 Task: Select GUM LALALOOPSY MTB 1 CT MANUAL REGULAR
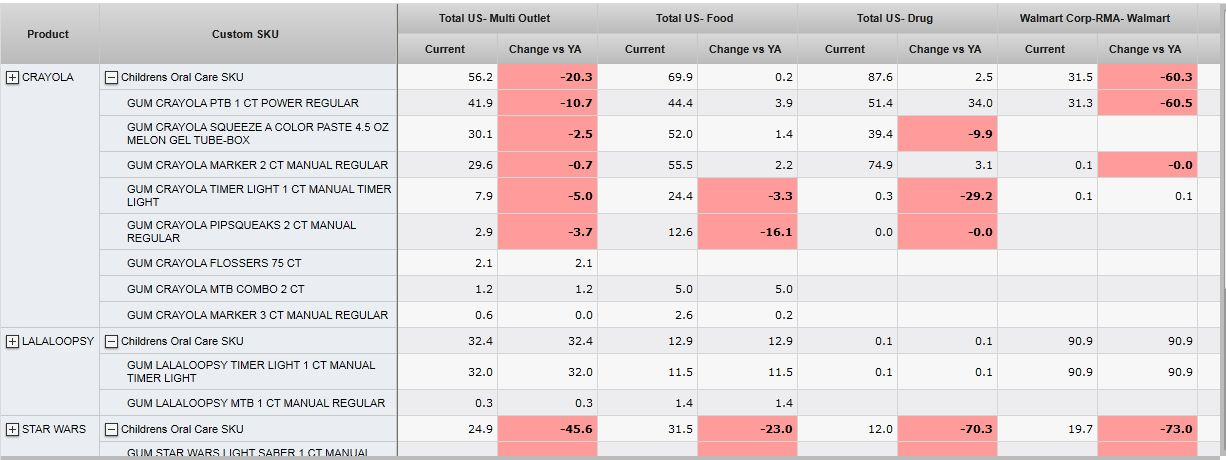pyautogui.click(x=256, y=403)
